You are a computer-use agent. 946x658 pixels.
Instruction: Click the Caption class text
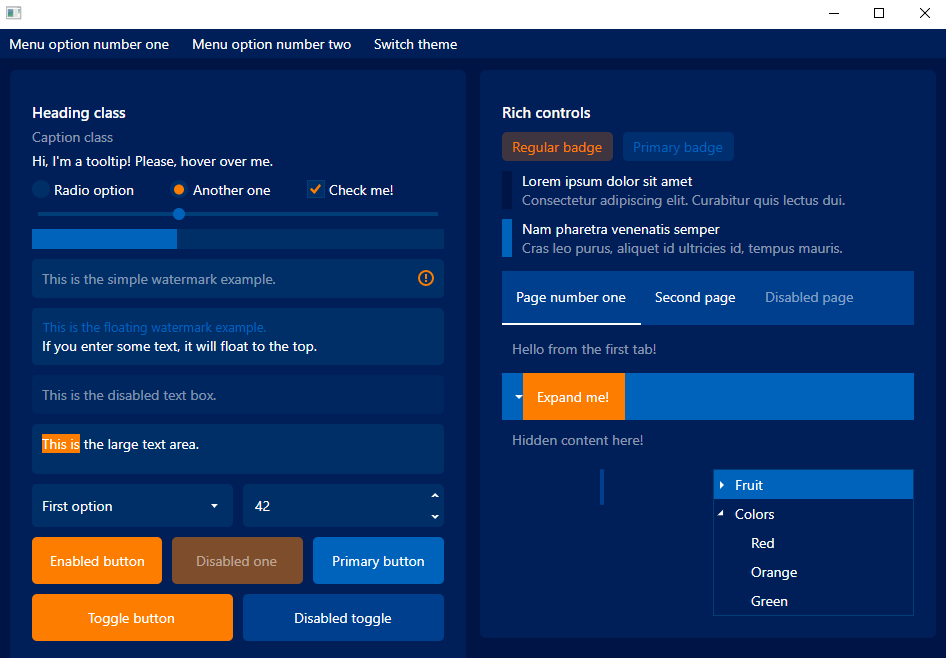(72, 137)
